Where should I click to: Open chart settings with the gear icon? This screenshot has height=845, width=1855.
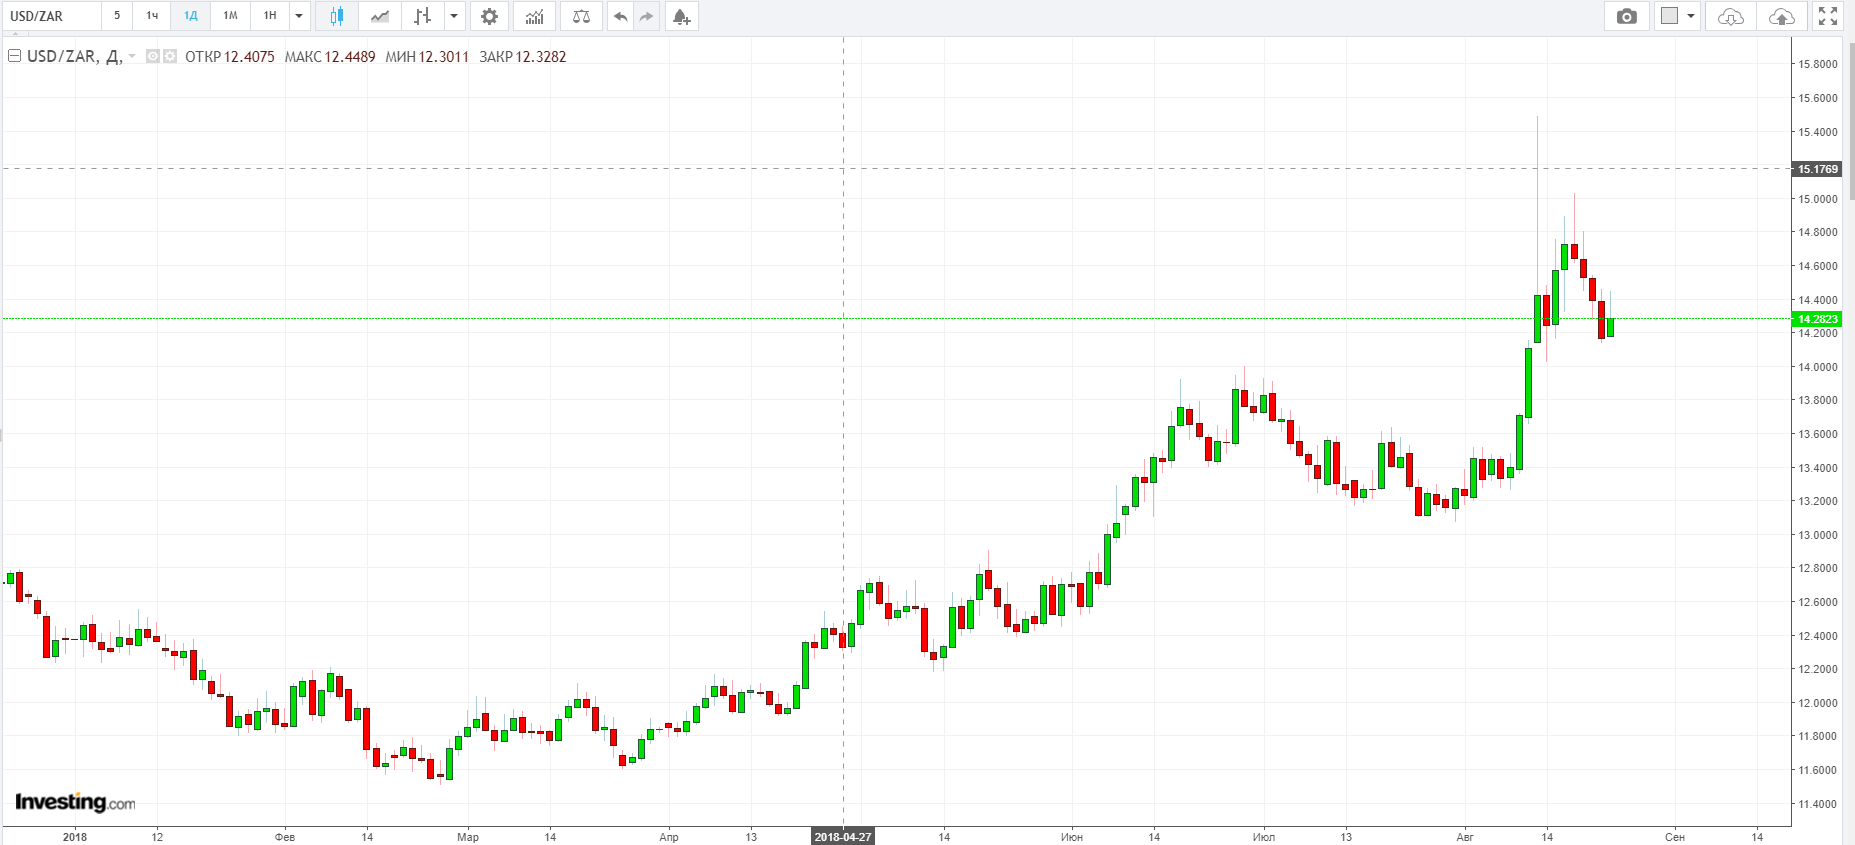tap(489, 16)
